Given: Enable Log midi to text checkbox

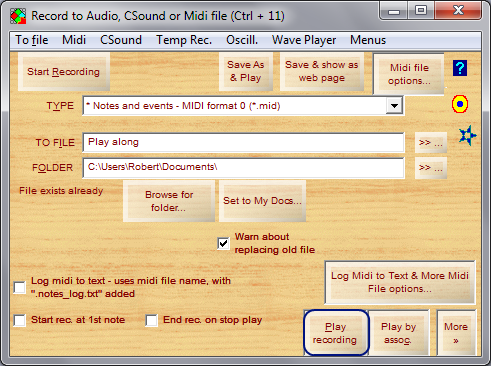Looking at the screenshot, I should tap(20, 287).
